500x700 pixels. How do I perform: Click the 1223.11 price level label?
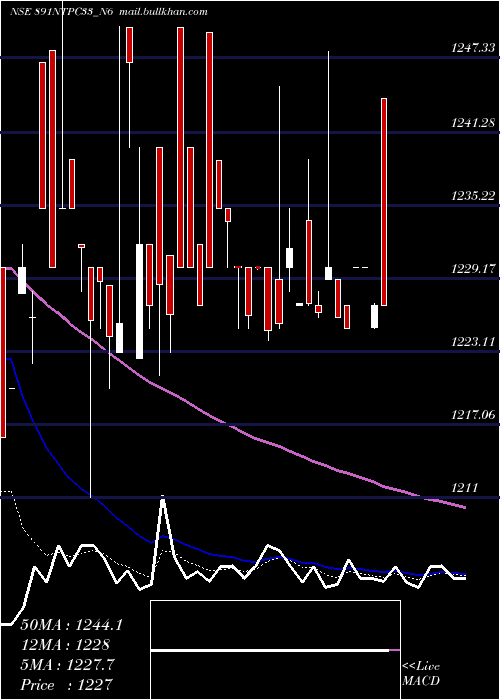473,342
